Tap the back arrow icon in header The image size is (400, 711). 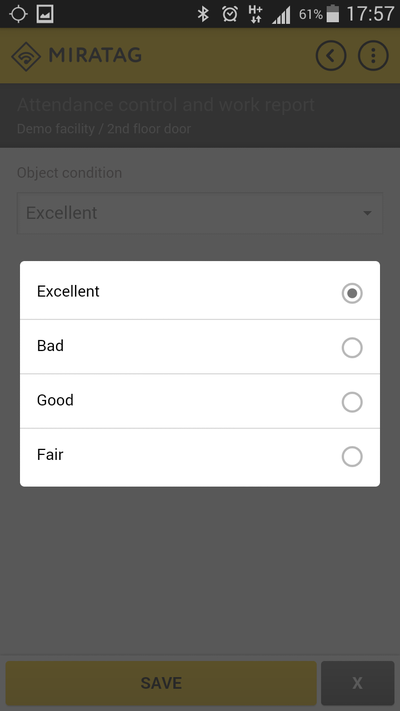331,56
